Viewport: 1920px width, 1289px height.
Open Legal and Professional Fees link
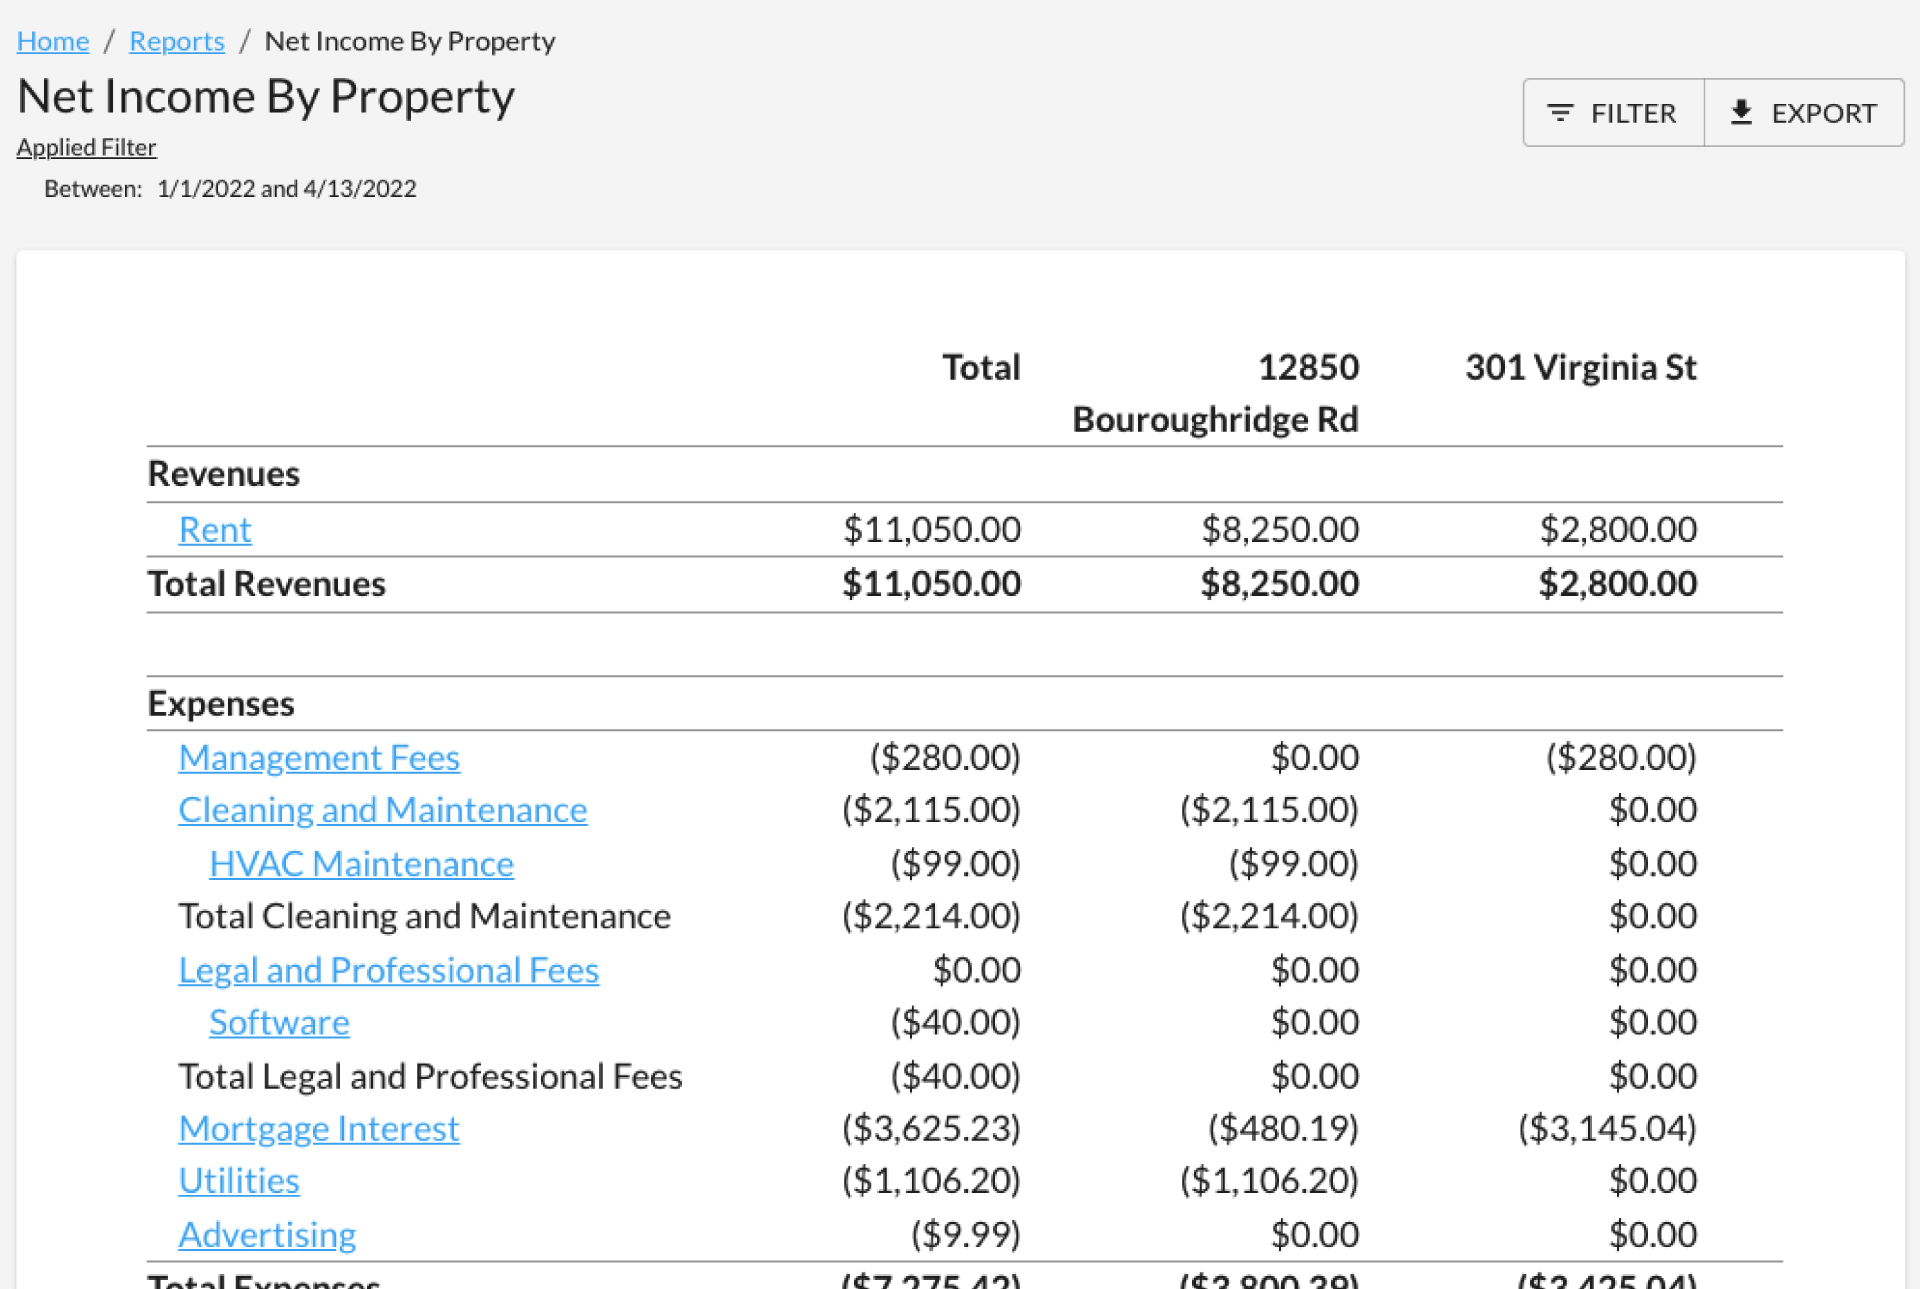(388, 969)
